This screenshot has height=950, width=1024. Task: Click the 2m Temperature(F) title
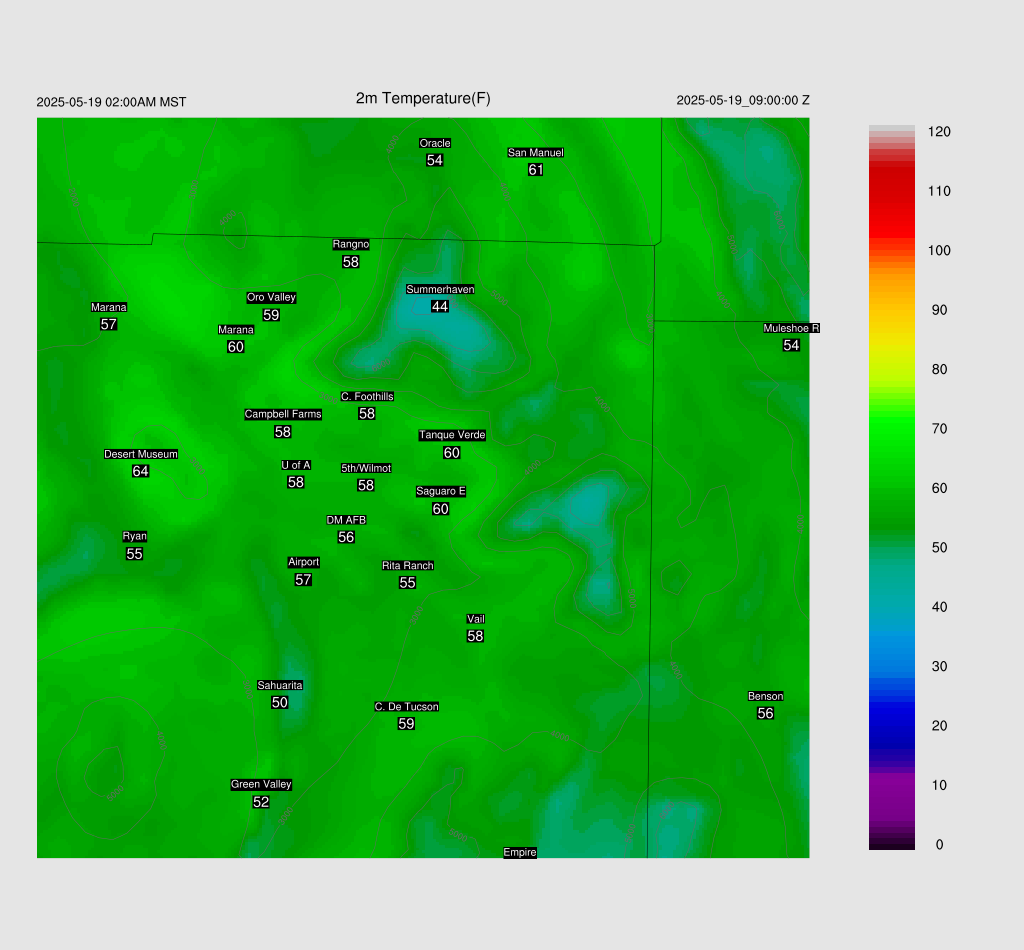pos(423,98)
